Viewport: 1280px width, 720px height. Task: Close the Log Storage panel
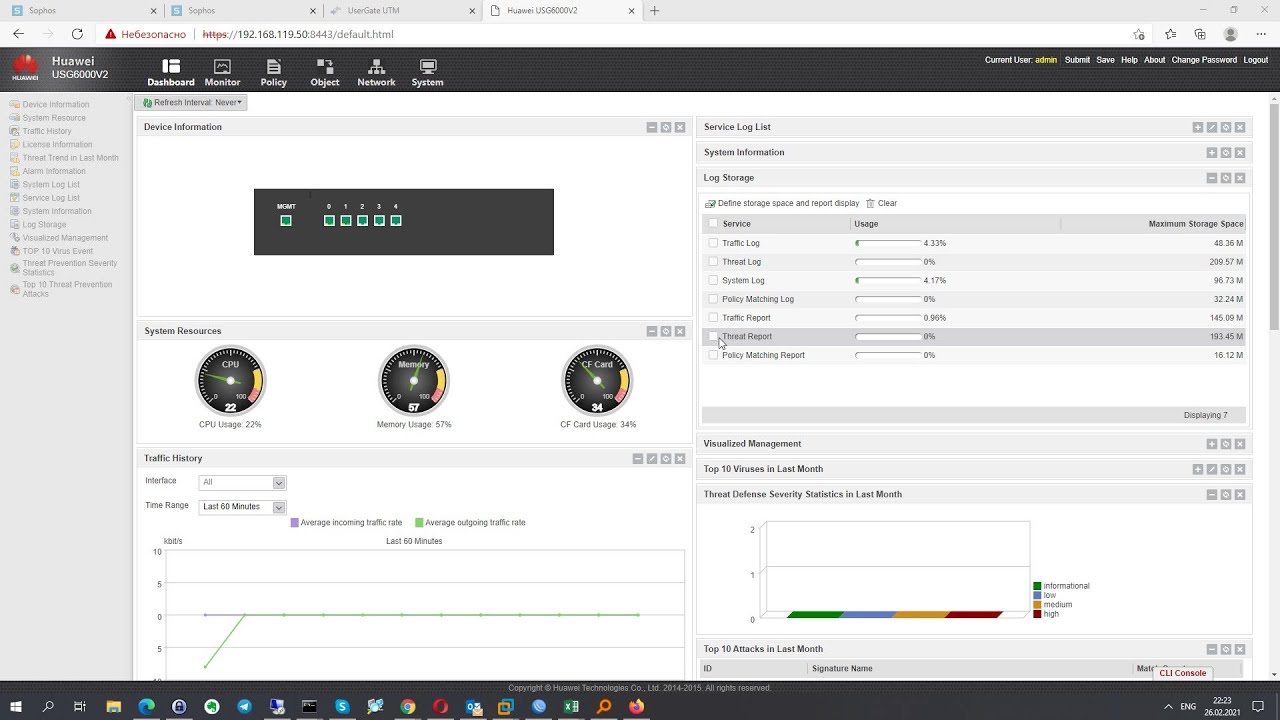pos(1240,178)
